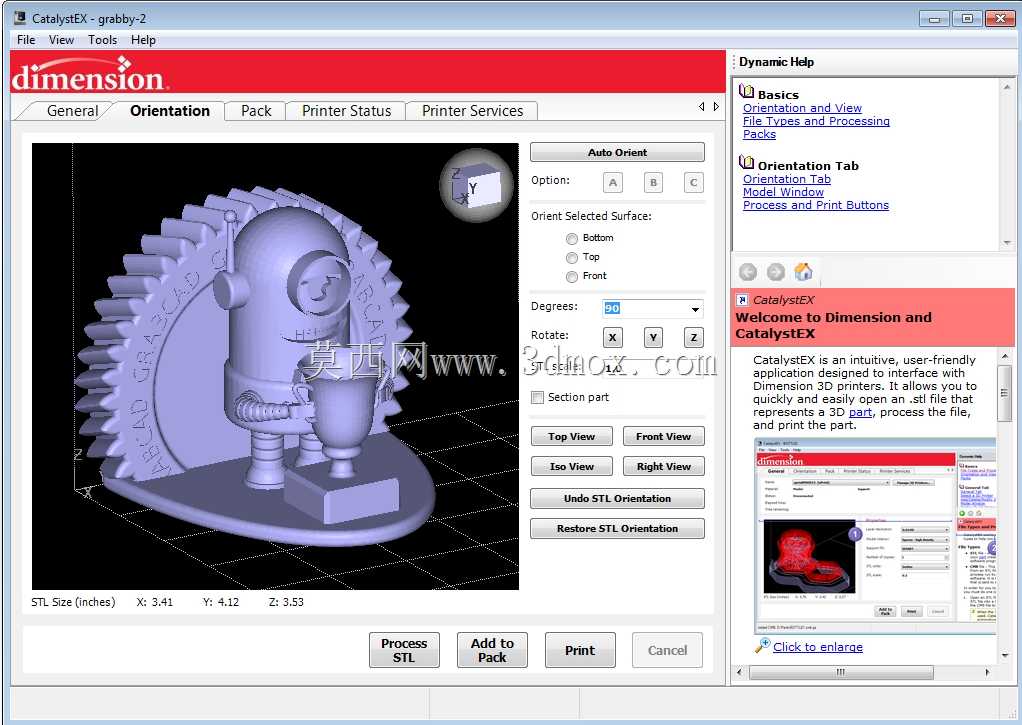This screenshot has width=1022, height=725.
Task: Click the Basics book icon
Action: click(747, 91)
